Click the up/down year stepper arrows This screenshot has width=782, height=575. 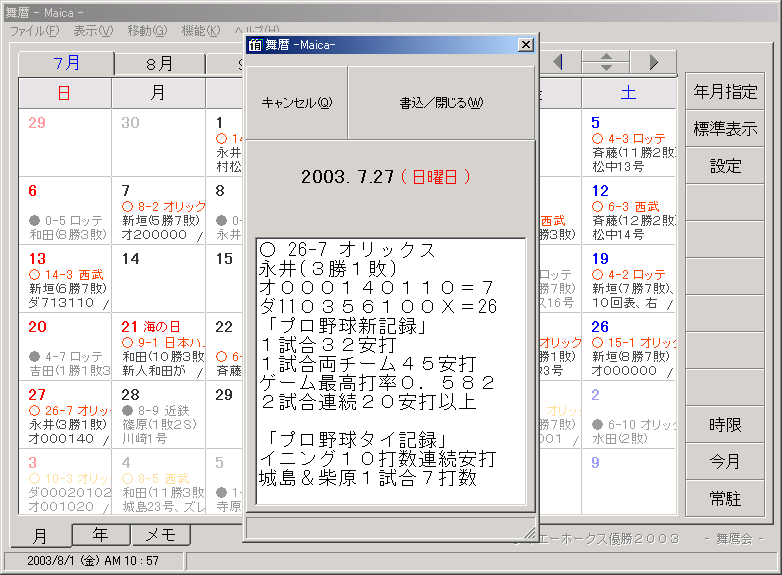click(x=605, y=62)
